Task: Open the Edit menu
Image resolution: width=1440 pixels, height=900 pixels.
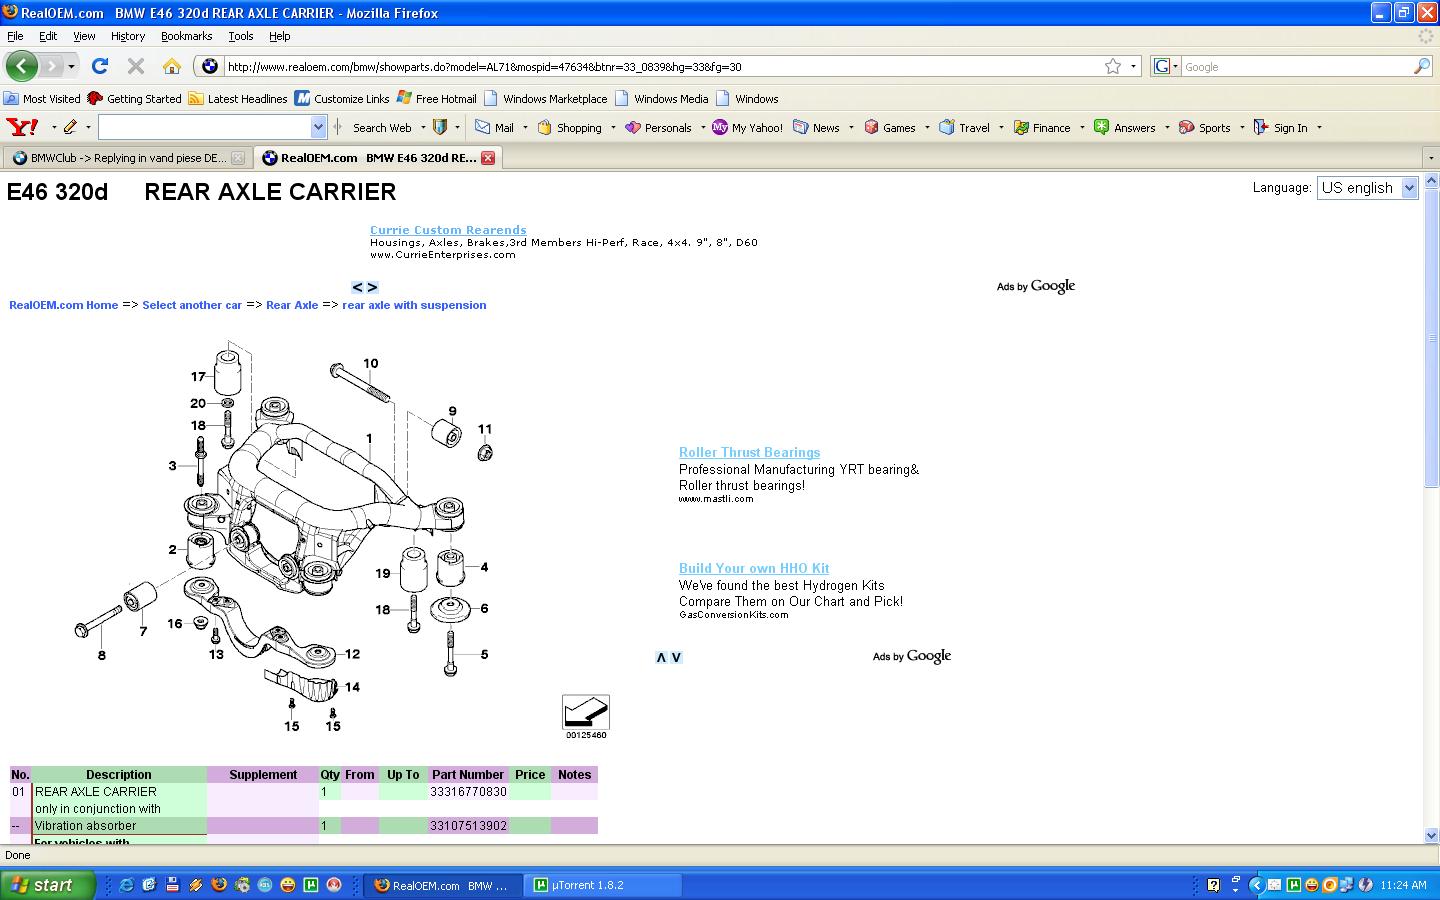Action: 47,36
